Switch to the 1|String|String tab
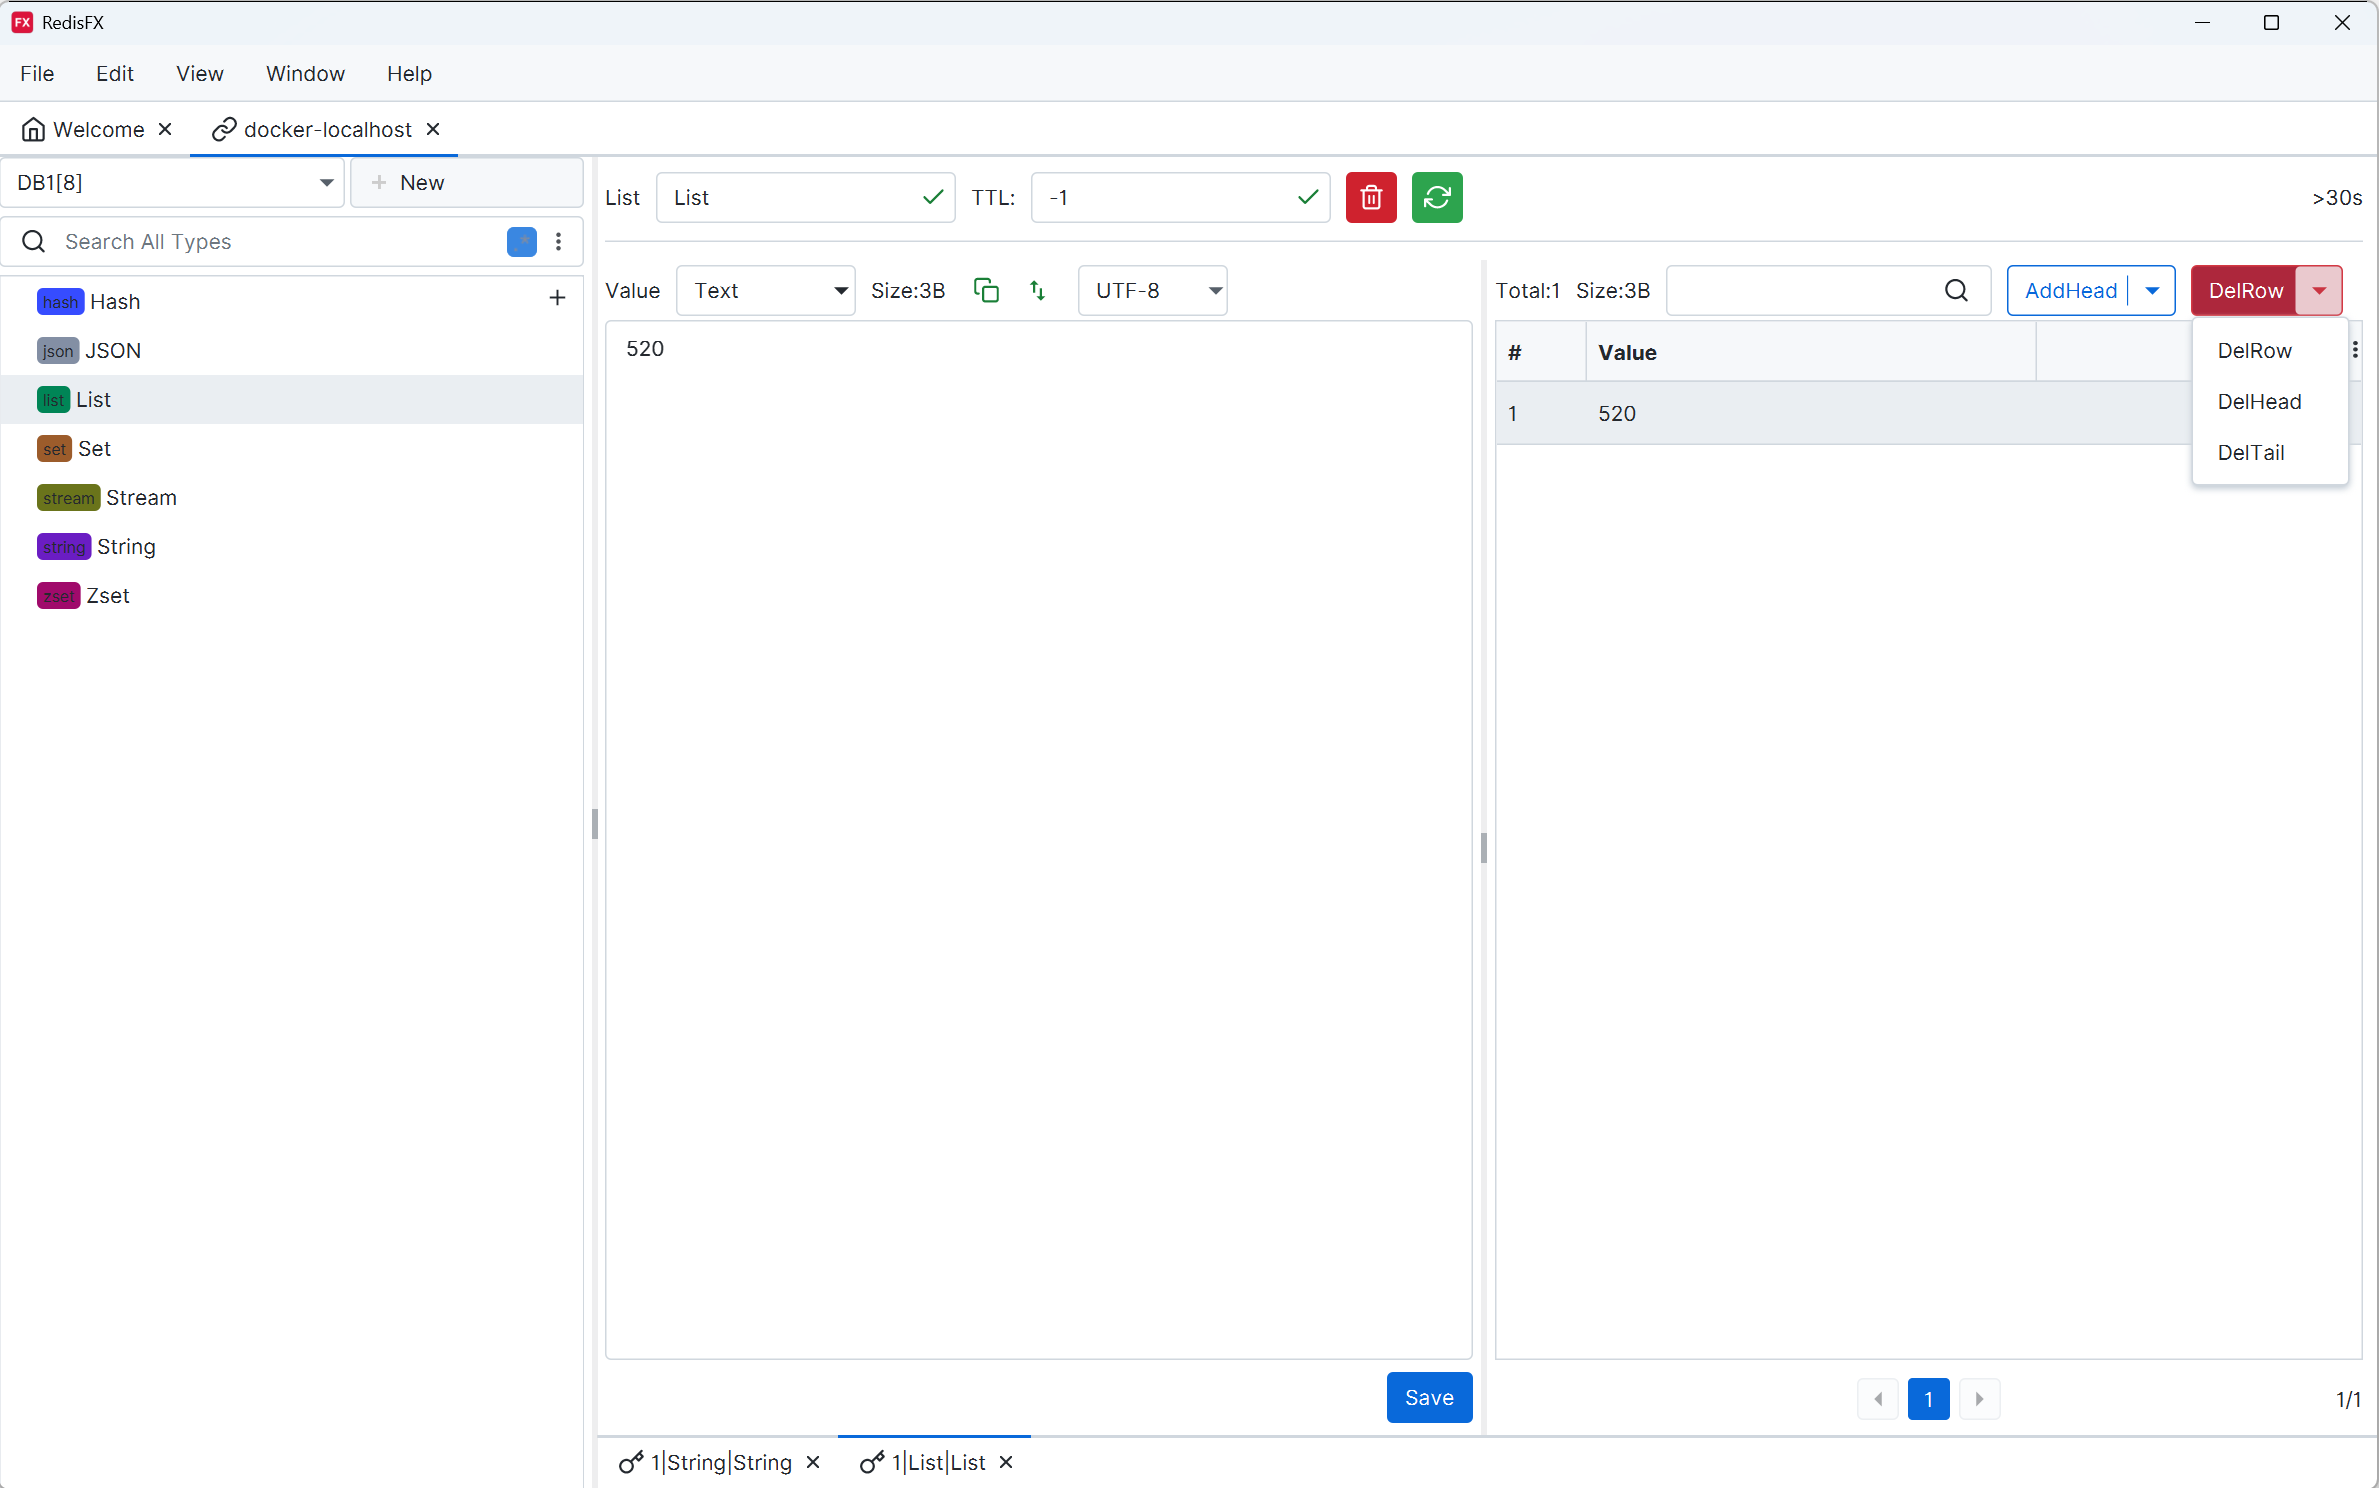 coord(721,1463)
